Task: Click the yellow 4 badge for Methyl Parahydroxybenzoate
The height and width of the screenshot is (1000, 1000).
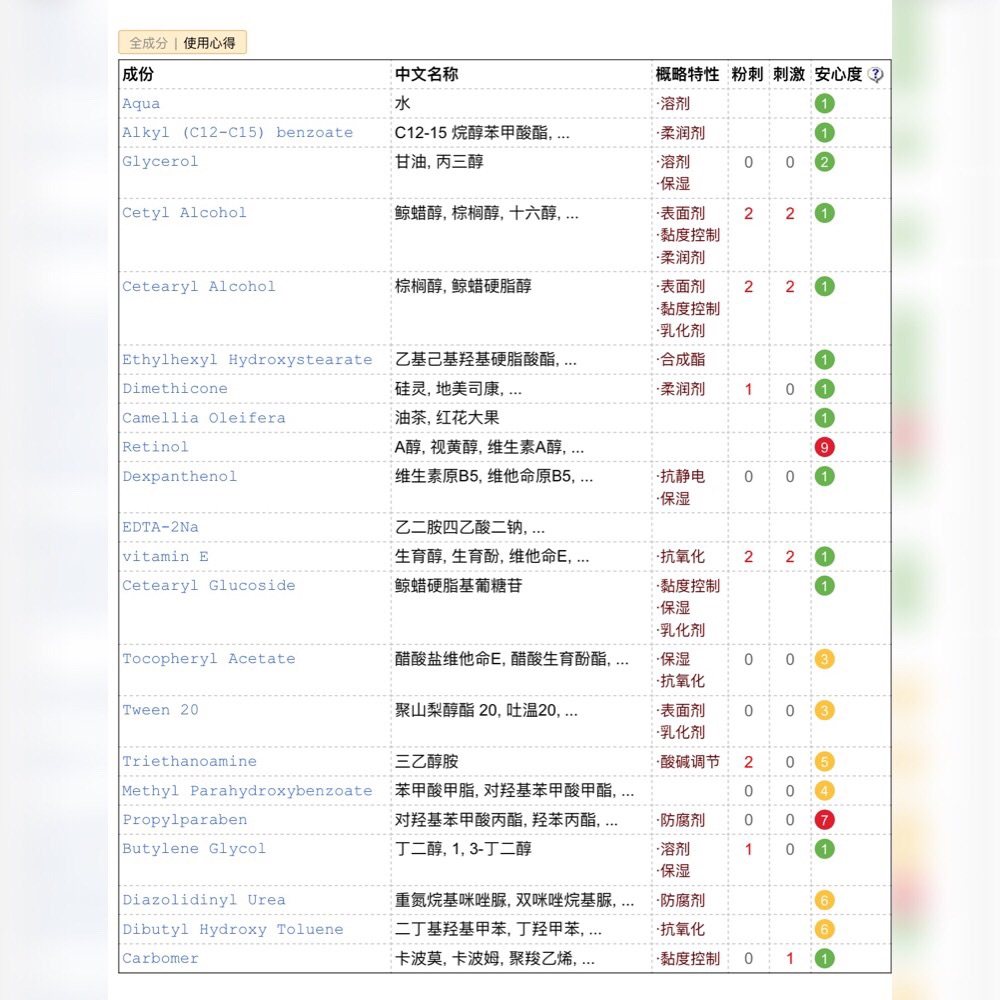Action: (824, 791)
